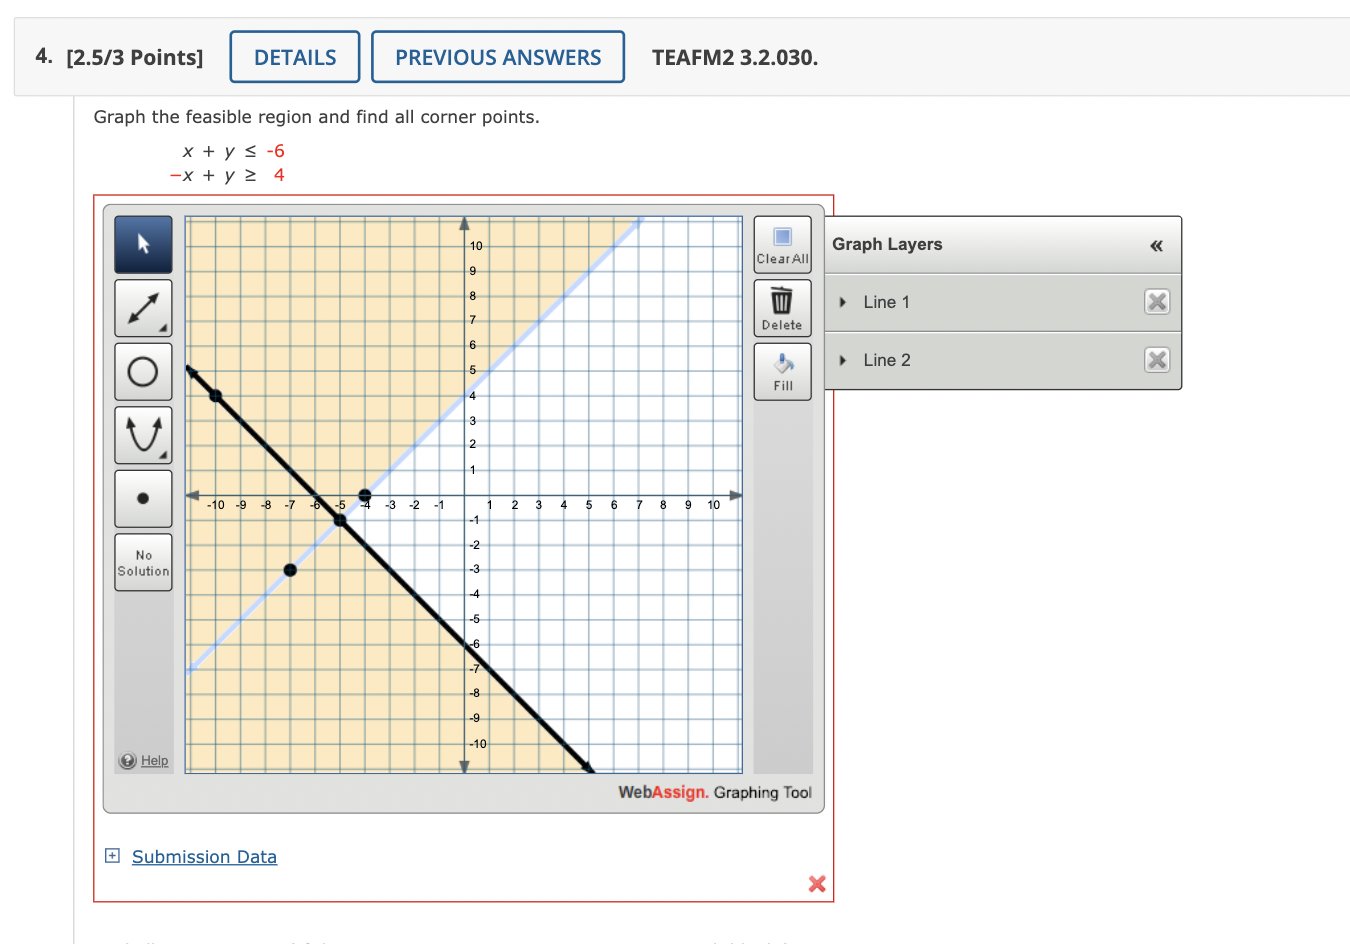The height and width of the screenshot is (944, 1350).
Task: Select the parabola drawing tool
Action: click(x=143, y=434)
